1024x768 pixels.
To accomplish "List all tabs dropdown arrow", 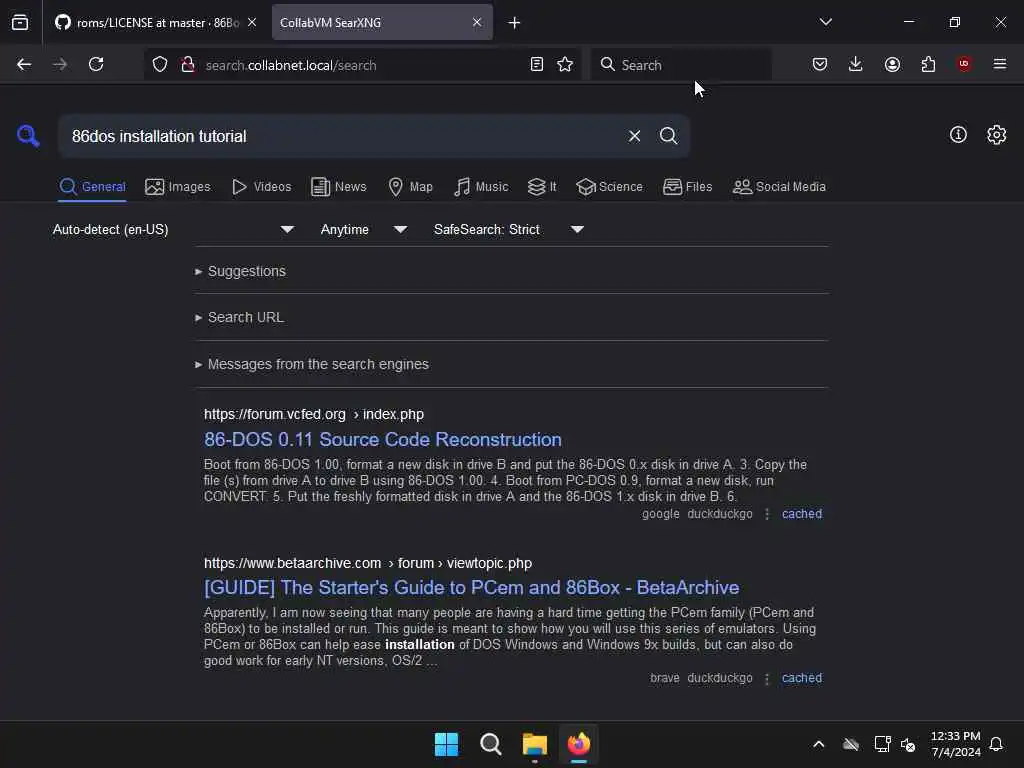I will (x=826, y=22).
